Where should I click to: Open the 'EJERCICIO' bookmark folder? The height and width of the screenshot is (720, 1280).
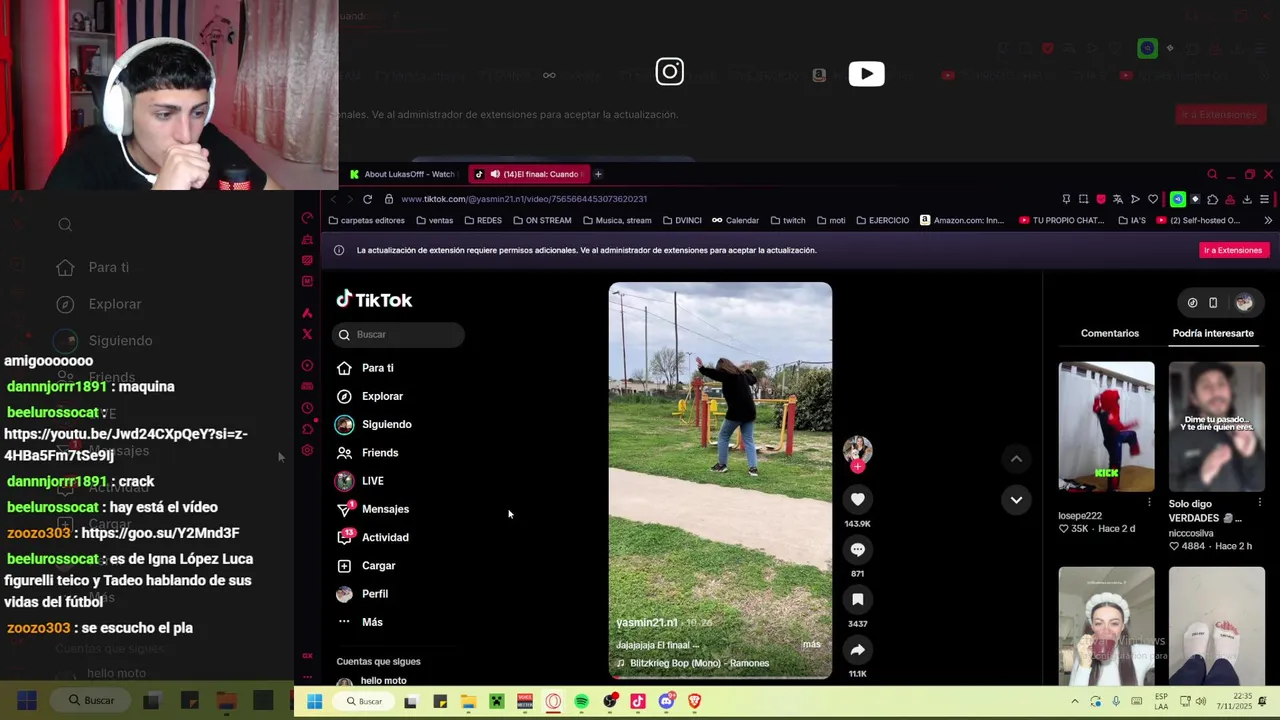click(883, 221)
